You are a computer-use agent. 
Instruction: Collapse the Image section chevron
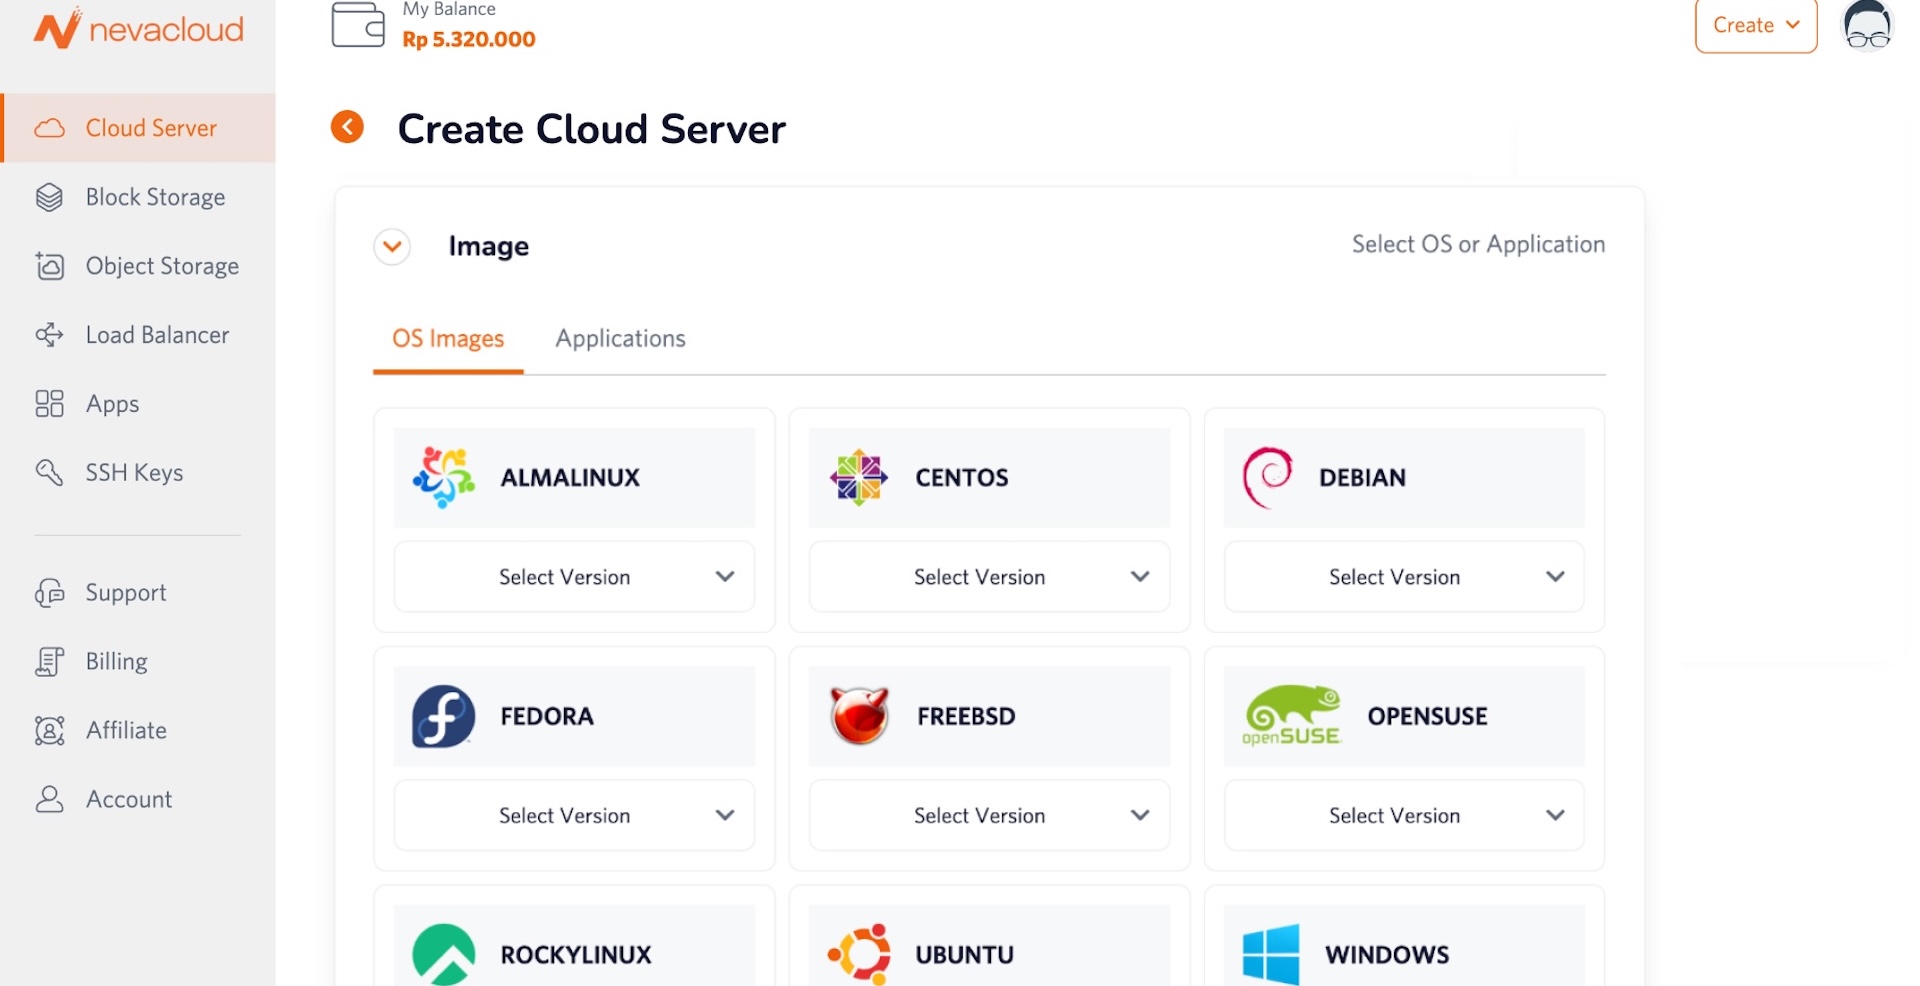click(391, 246)
